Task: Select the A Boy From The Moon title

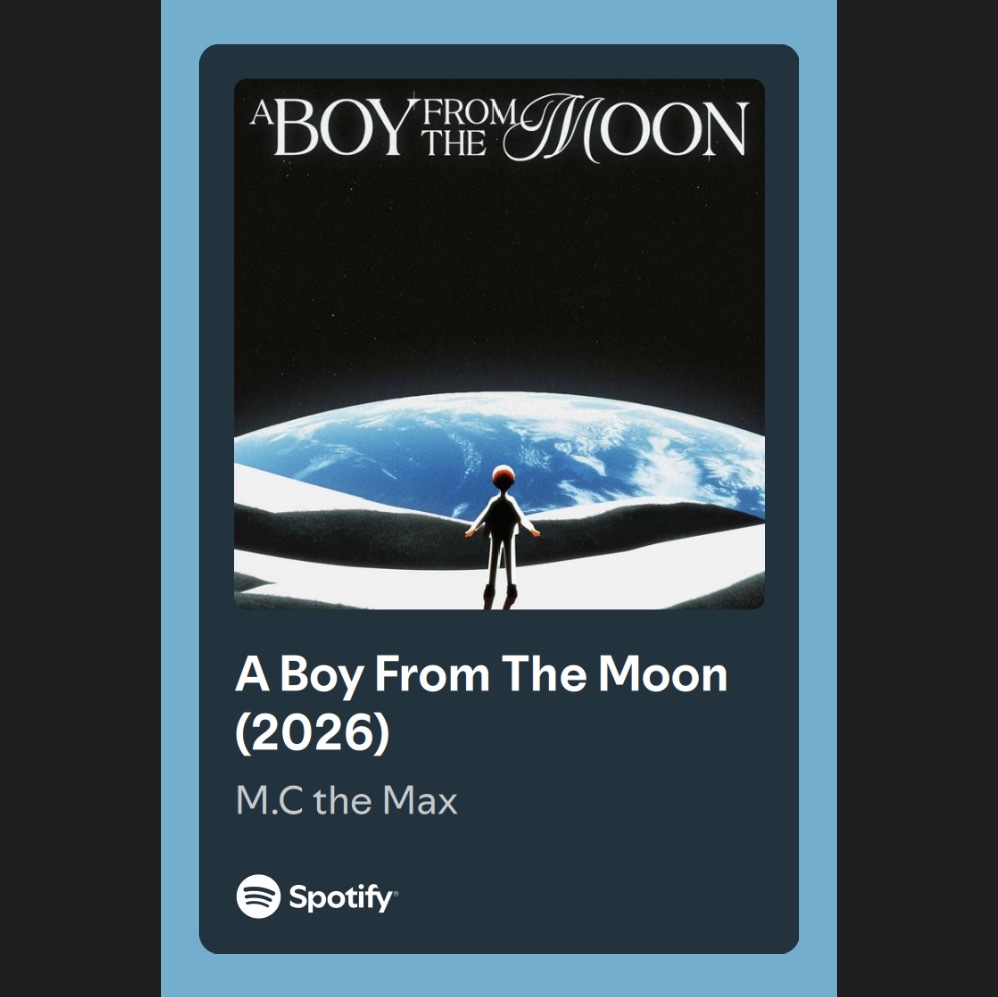Action: click(481, 674)
